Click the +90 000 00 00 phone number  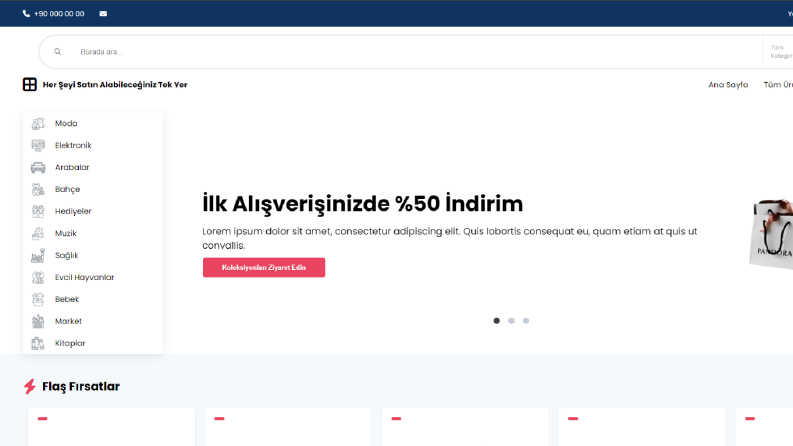[x=59, y=14]
